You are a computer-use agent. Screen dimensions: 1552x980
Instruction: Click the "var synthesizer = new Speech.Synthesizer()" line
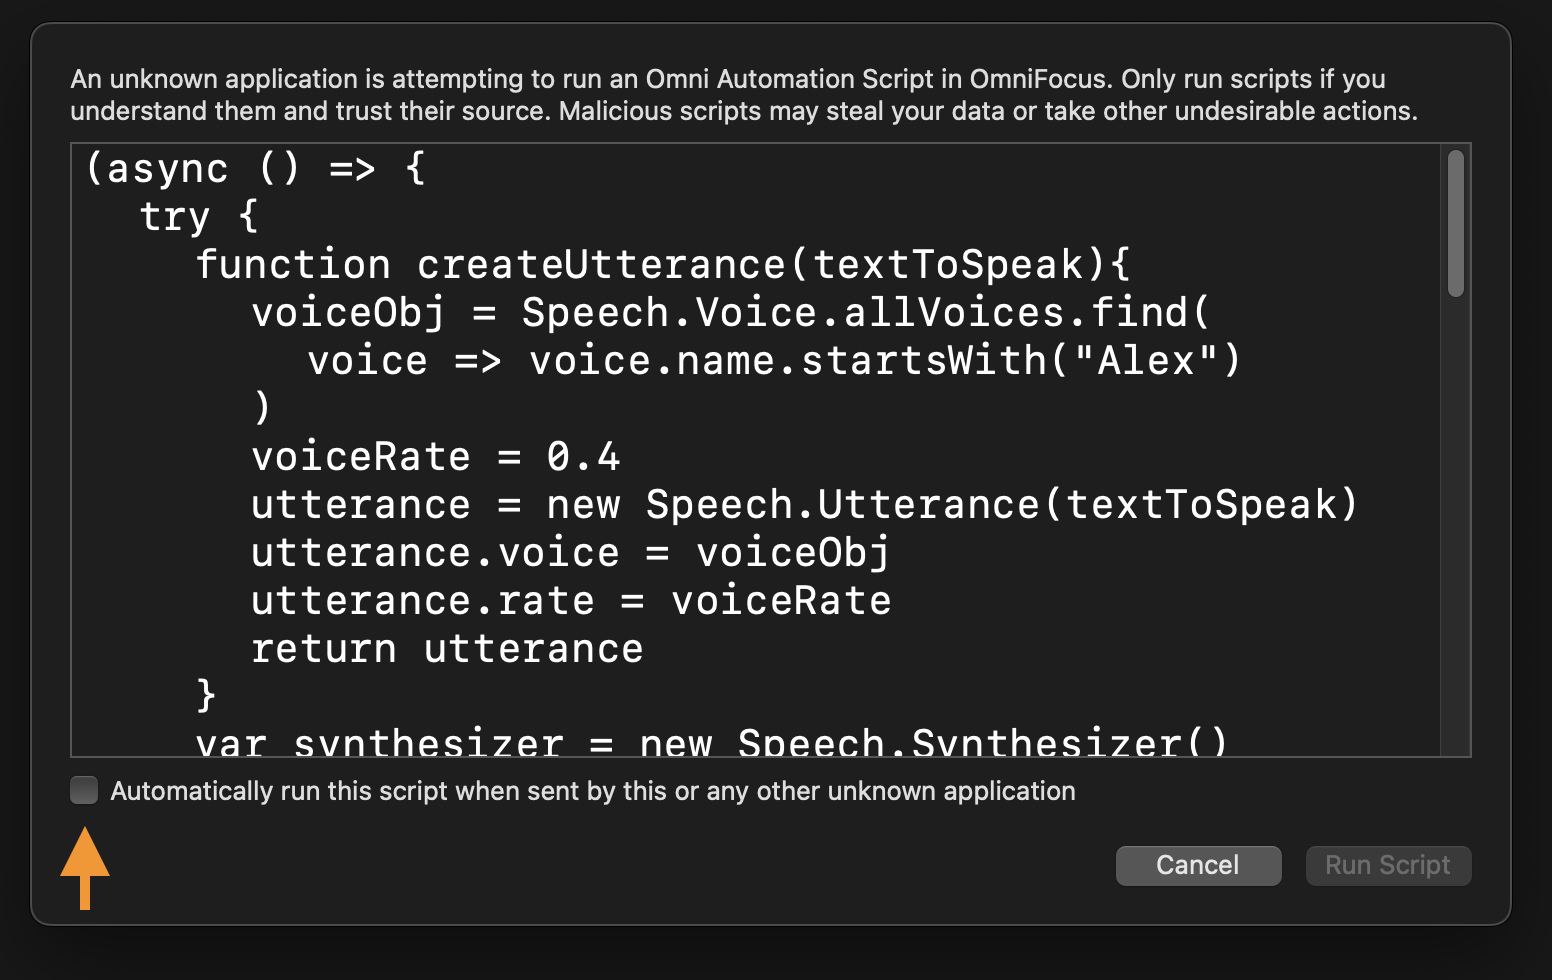click(711, 742)
